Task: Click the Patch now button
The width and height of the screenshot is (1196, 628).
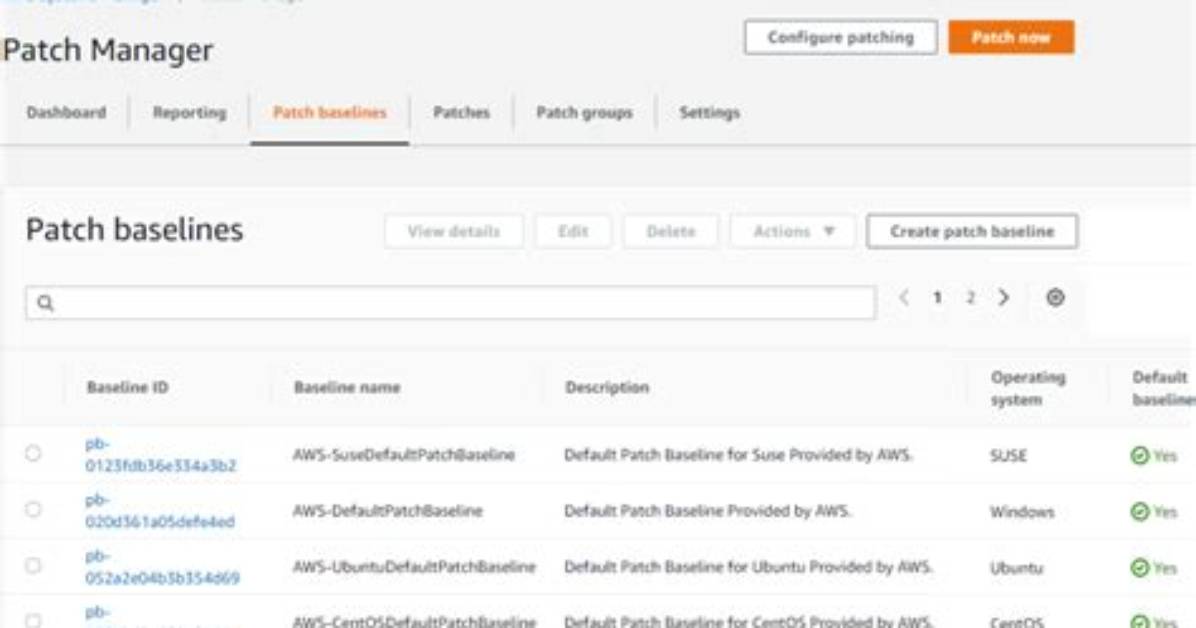Action: (1011, 37)
